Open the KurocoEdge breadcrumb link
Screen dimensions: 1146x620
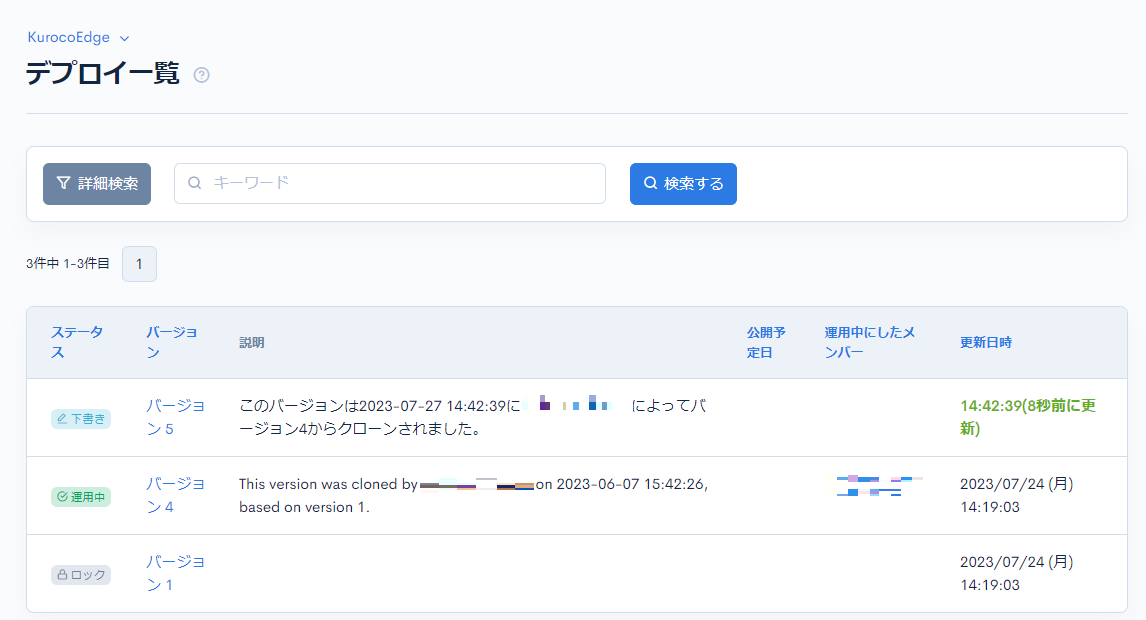point(69,37)
